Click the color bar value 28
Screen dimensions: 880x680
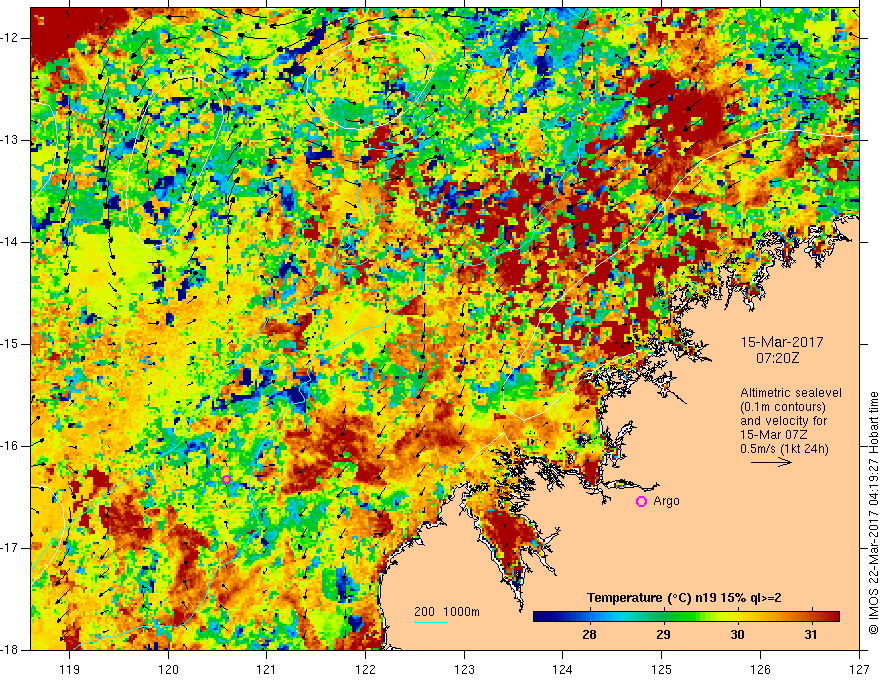click(x=589, y=635)
